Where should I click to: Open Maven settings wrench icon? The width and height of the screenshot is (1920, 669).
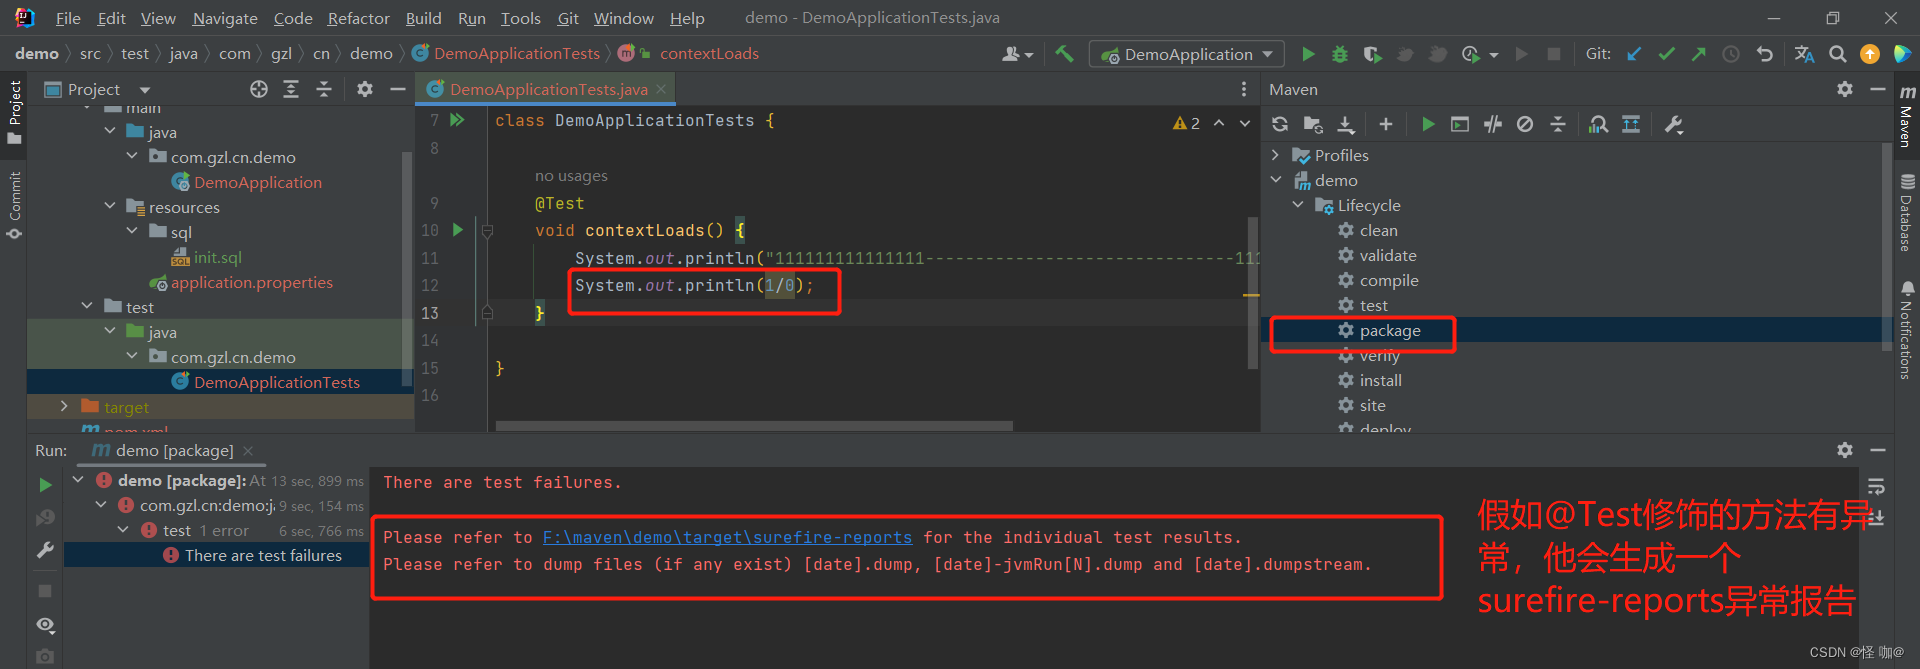pyautogui.click(x=1674, y=124)
